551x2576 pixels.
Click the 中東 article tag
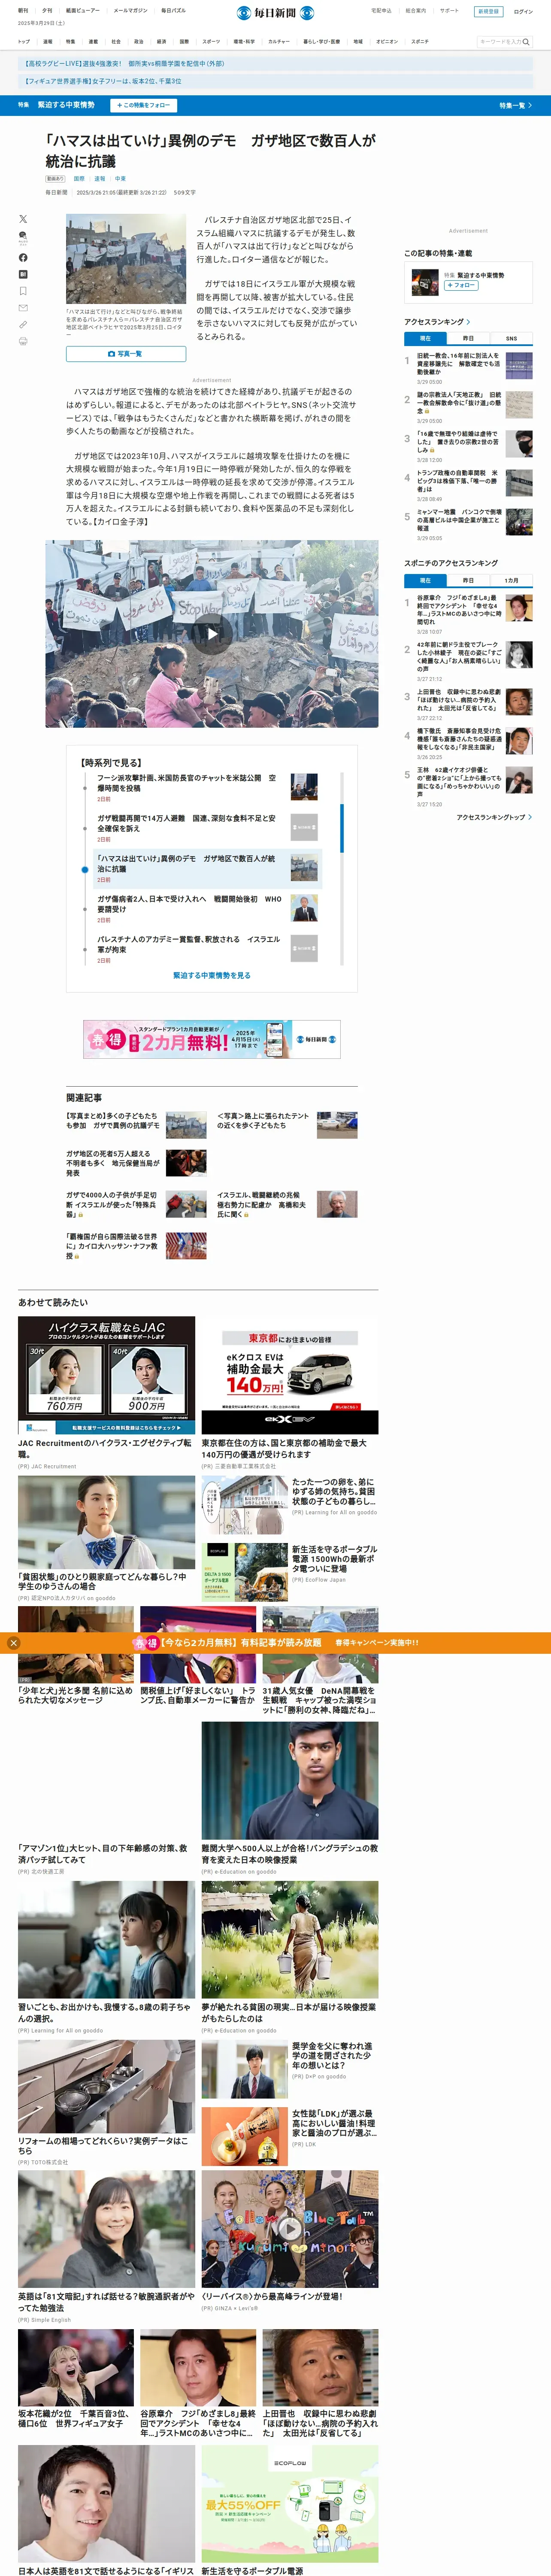click(x=120, y=179)
